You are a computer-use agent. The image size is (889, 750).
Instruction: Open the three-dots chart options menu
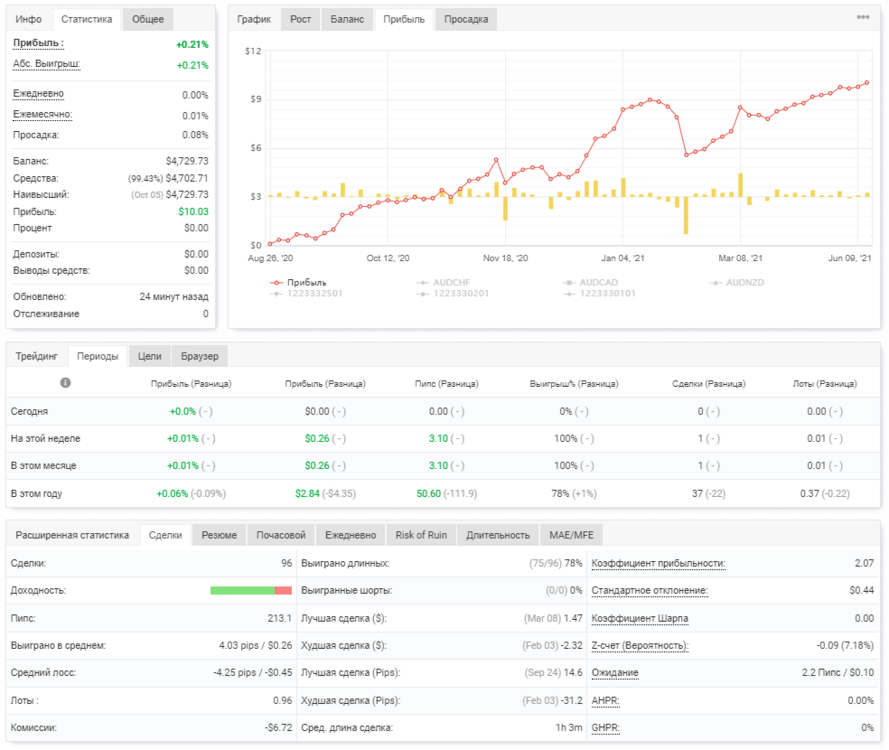pyautogui.click(x=862, y=17)
